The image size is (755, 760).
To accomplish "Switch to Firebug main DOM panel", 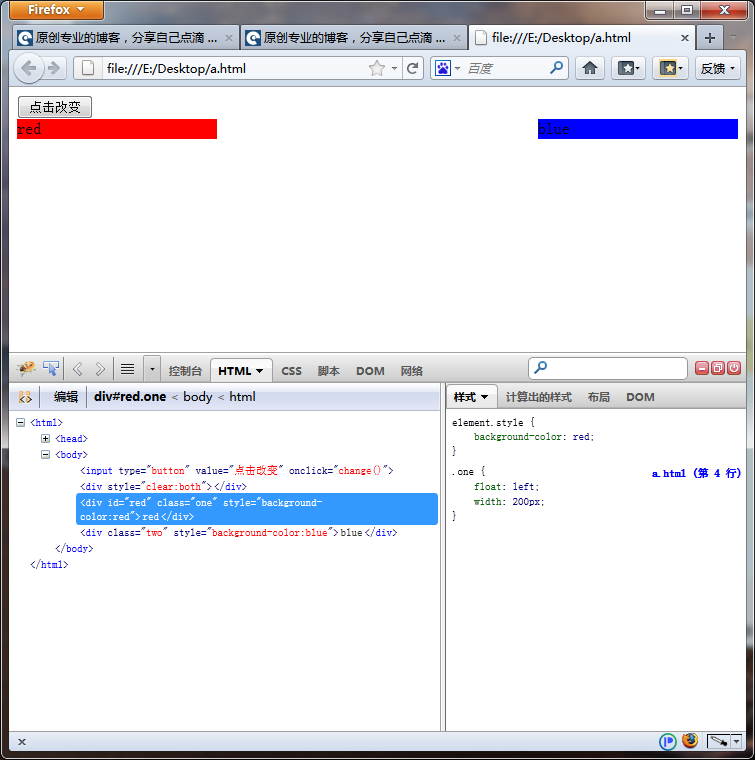I will [370, 371].
